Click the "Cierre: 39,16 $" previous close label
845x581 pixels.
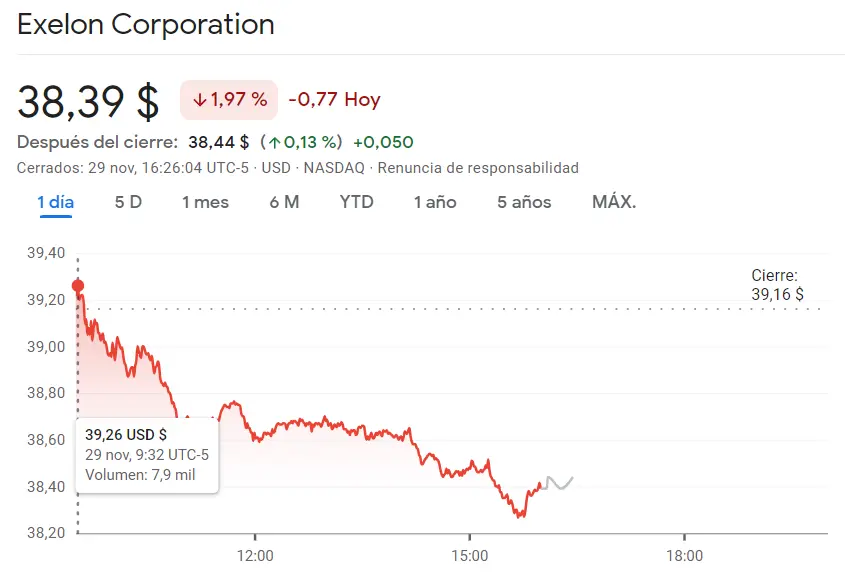pos(777,285)
